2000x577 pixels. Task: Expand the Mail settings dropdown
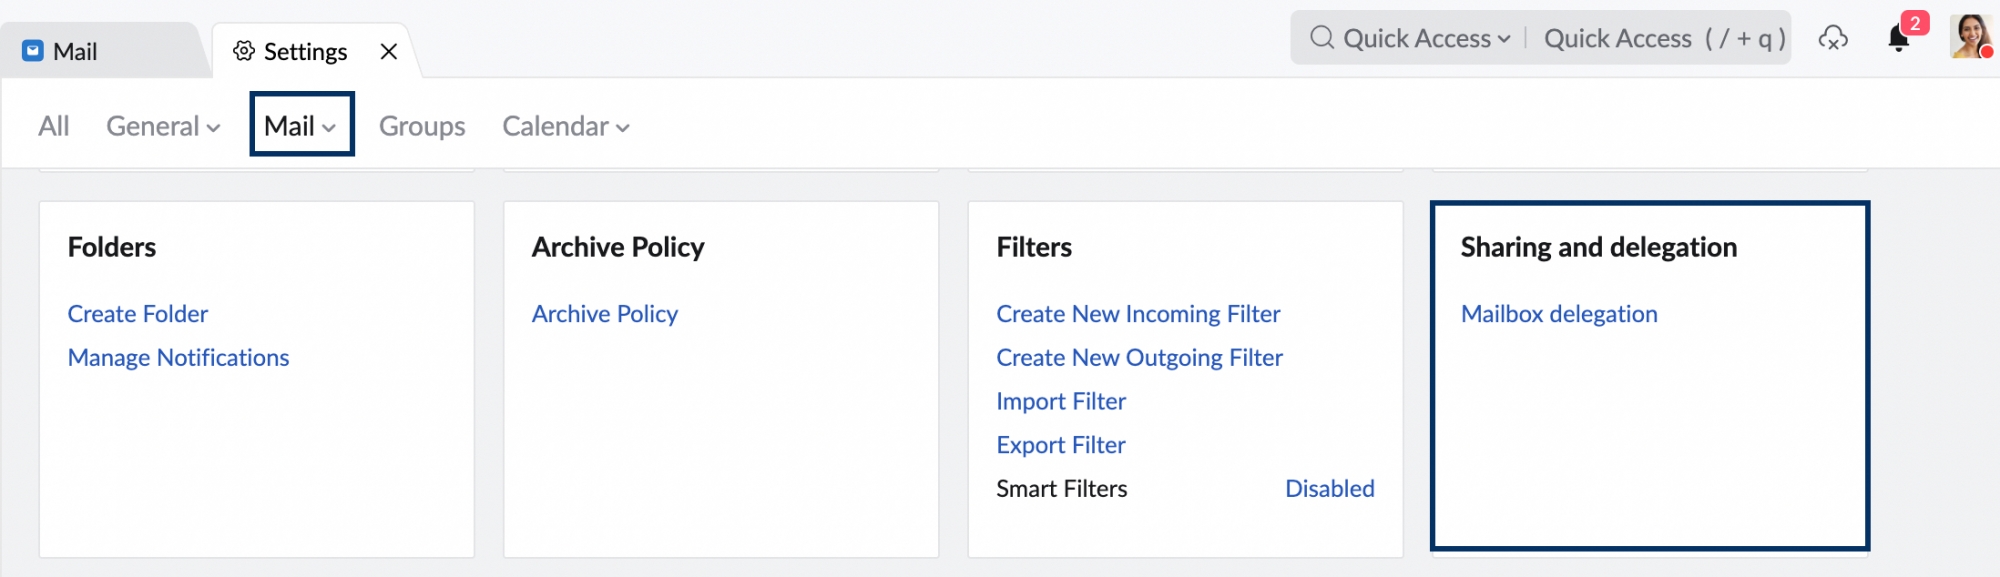tap(301, 126)
